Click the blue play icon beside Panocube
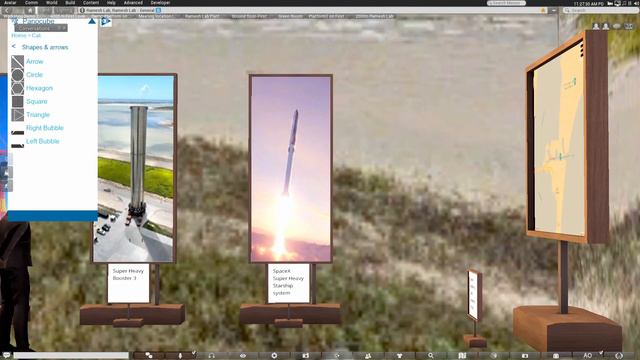640x360 pixels. (106, 21)
